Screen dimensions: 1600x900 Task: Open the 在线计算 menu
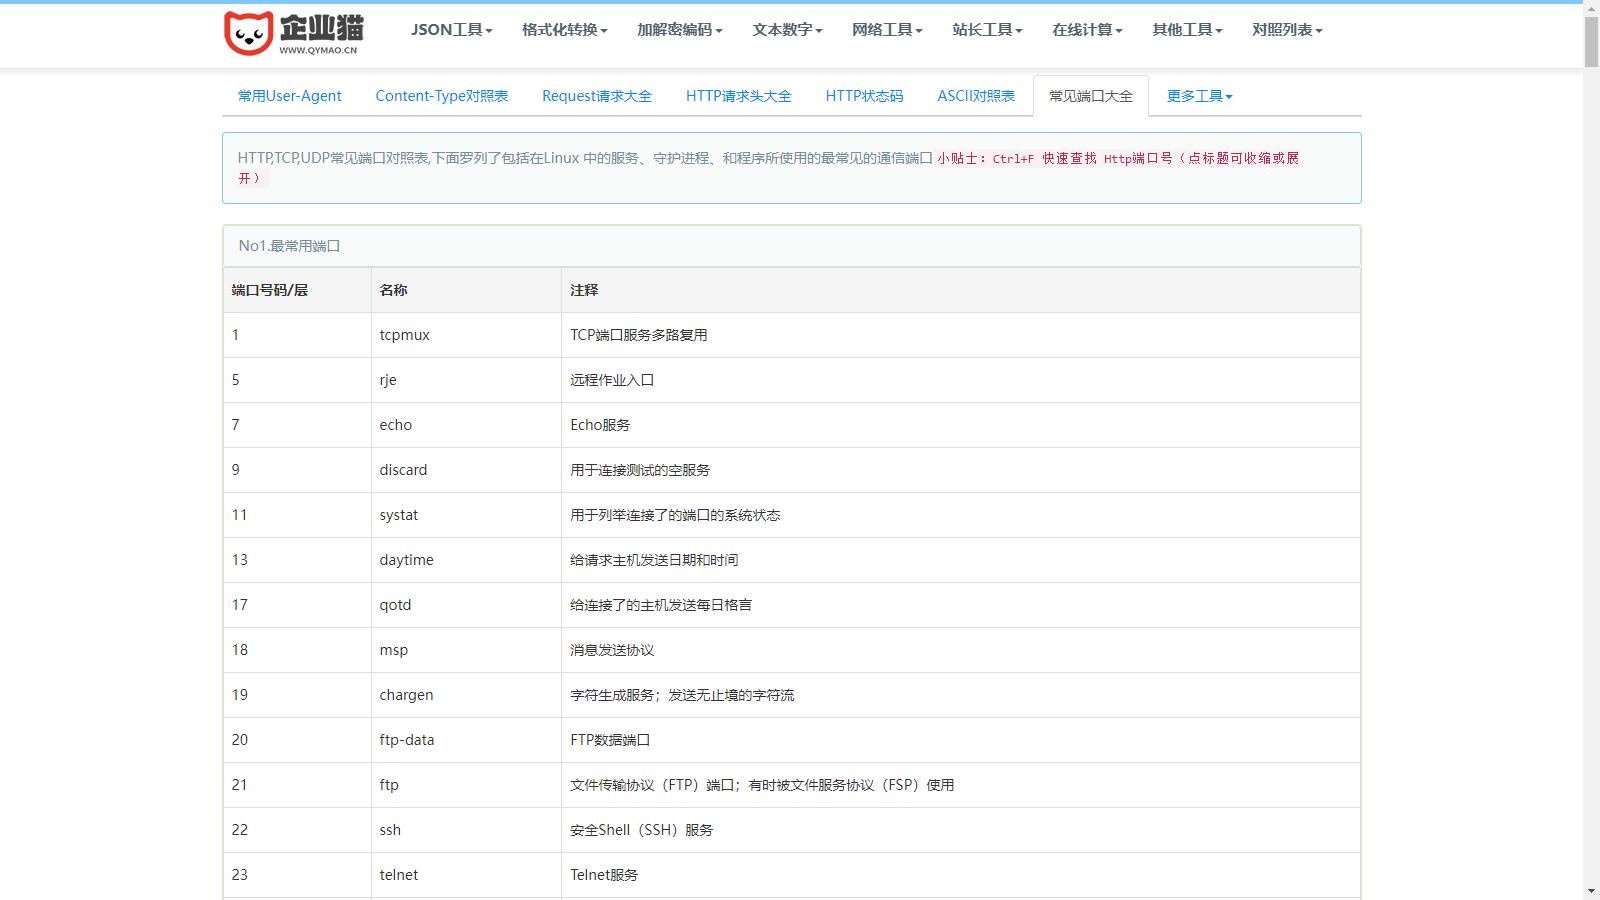pyautogui.click(x=1087, y=30)
